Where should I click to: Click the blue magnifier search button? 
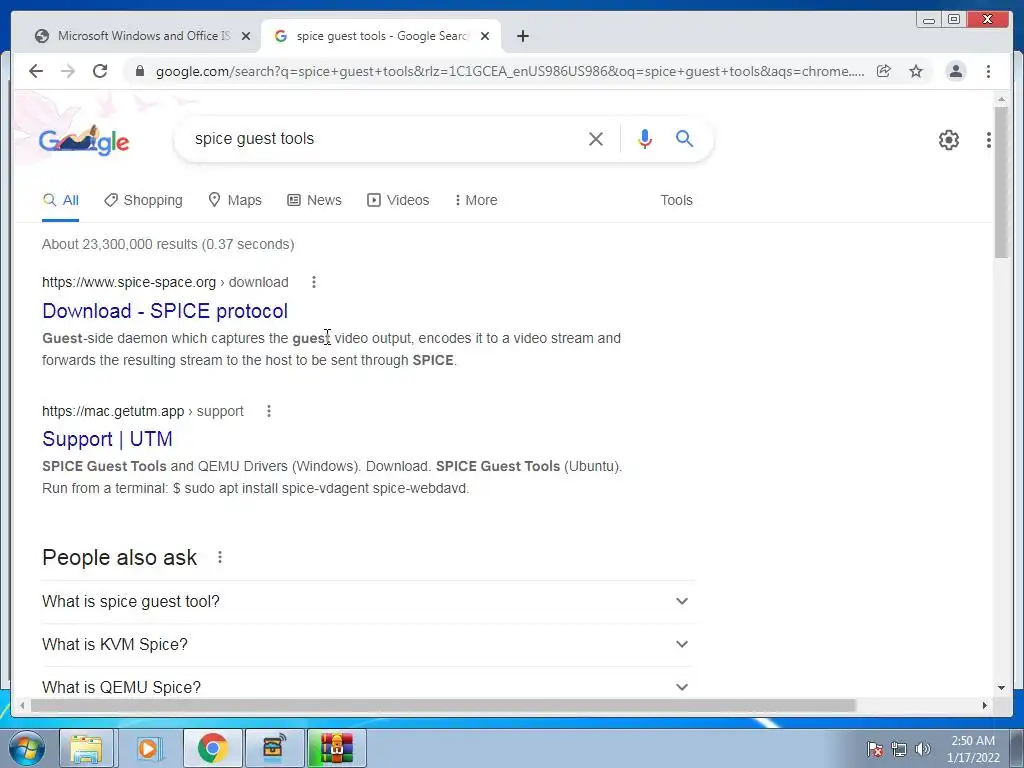point(684,138)
